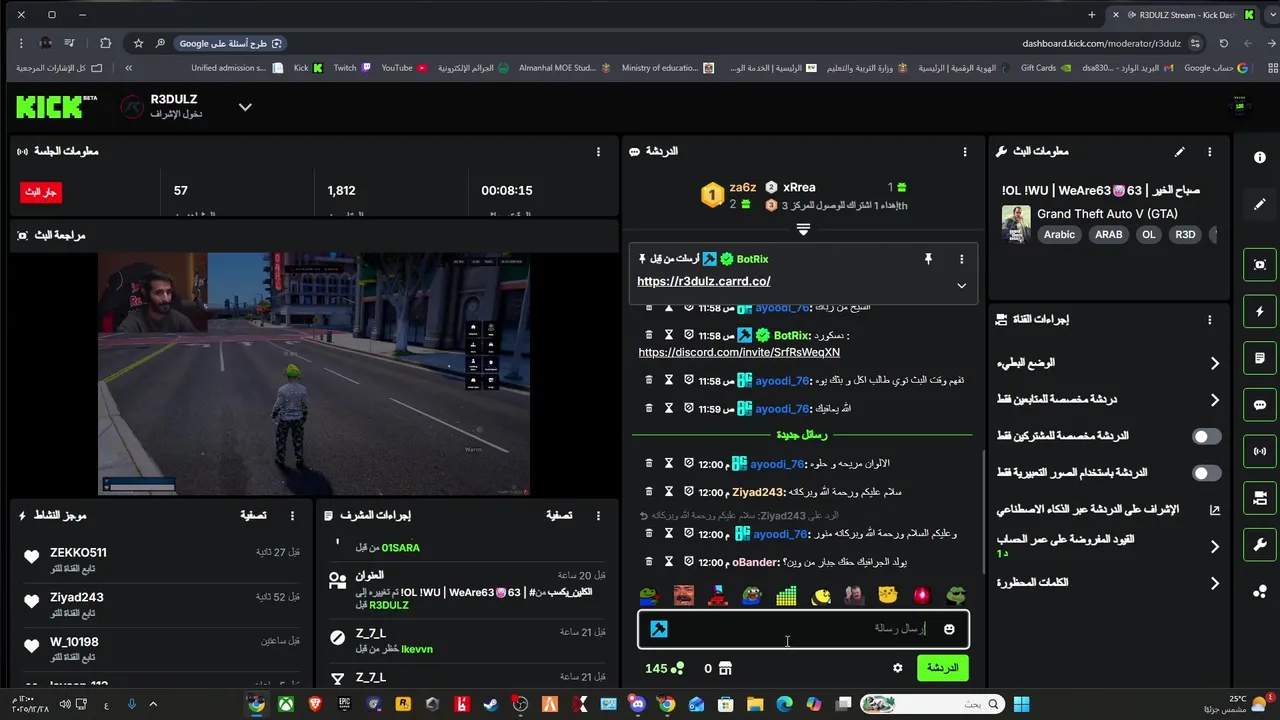The height and width of the screenshot is (720, 1280).
Task: Open Gift Cards bookmark
Action: point(1046,68)
